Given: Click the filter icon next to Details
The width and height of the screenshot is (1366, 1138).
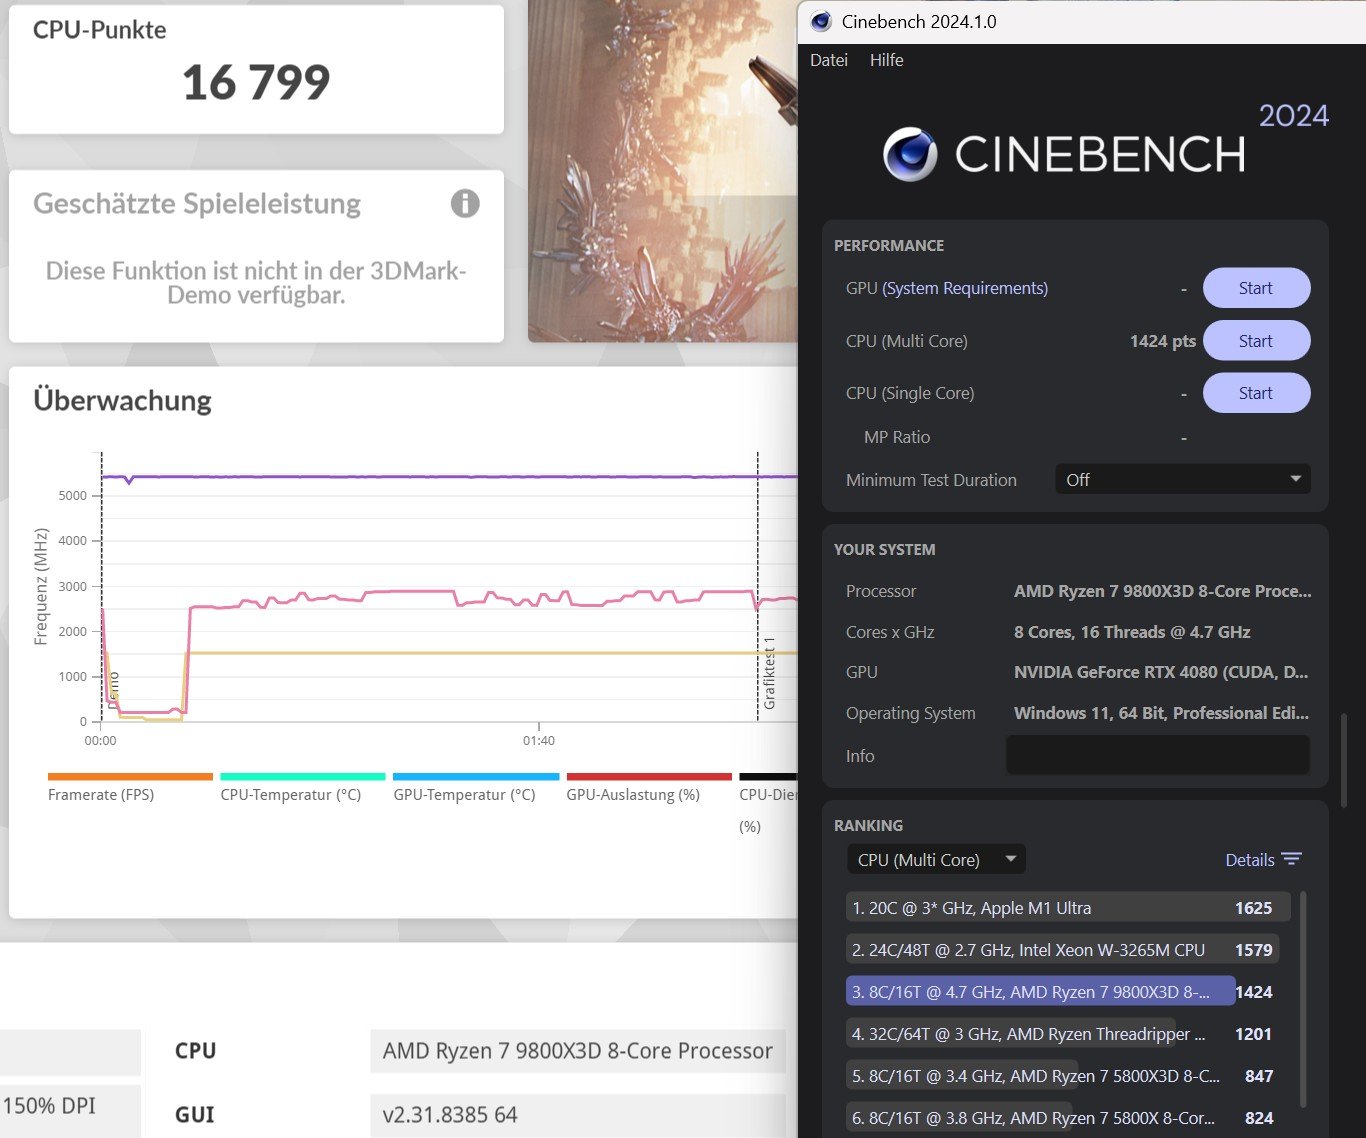Looking at the screenshot, I should pyautogui.click(x=1291, y=859).
